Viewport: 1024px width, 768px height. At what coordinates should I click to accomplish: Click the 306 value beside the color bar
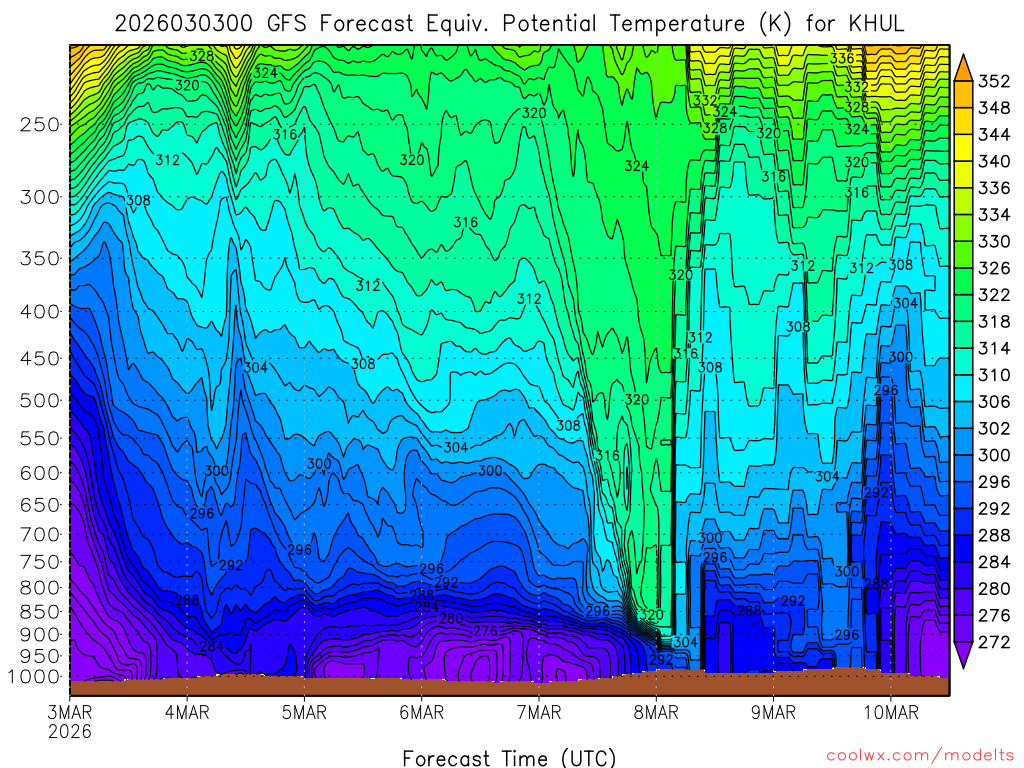coord(994,402)
